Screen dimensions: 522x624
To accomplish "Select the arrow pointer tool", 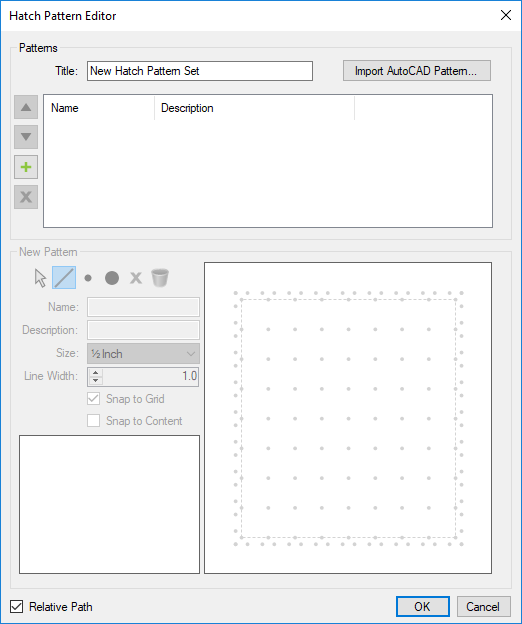I will coord(40,278).
